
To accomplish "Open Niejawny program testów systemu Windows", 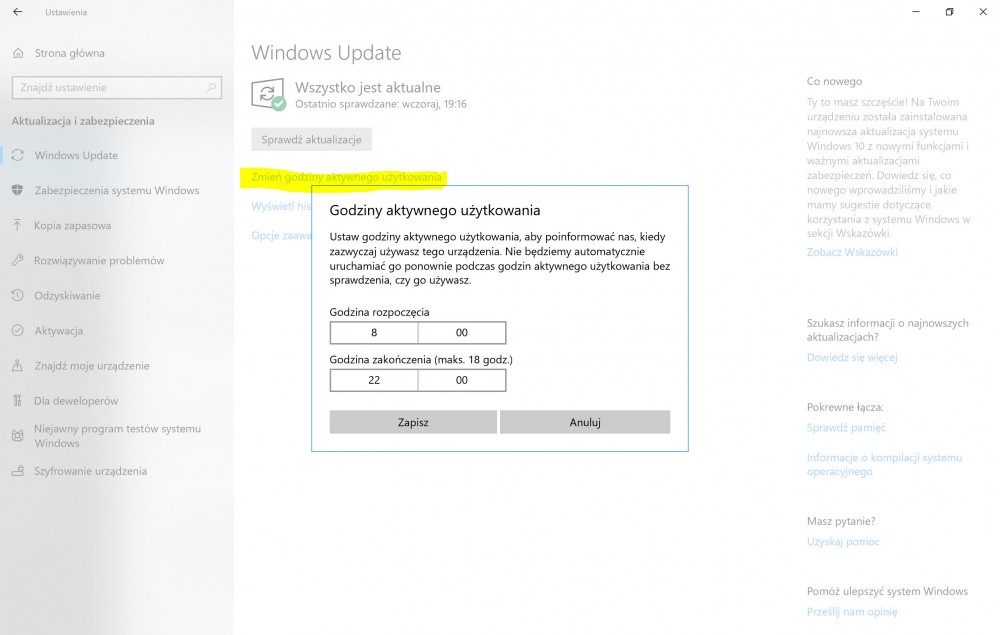I will (x=117, y=436).
